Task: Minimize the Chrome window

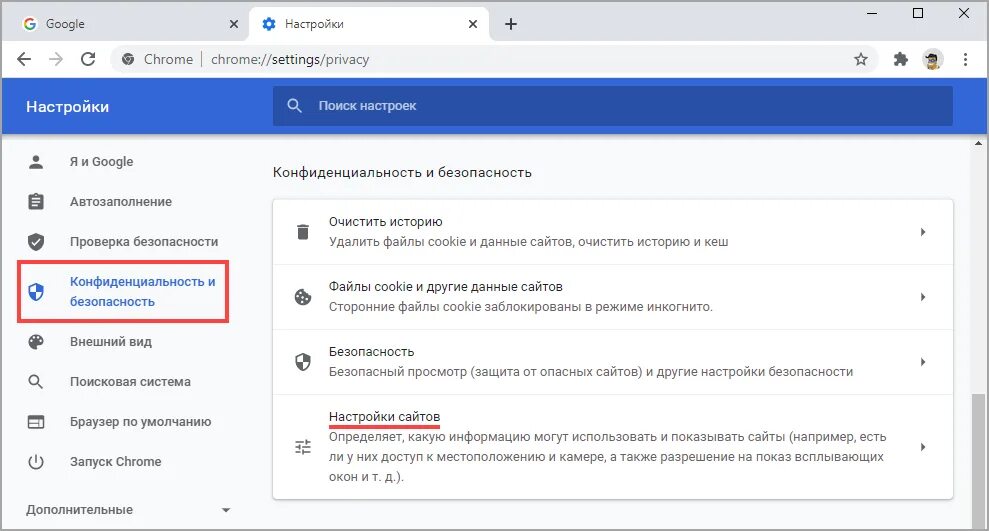Action: 872,13
